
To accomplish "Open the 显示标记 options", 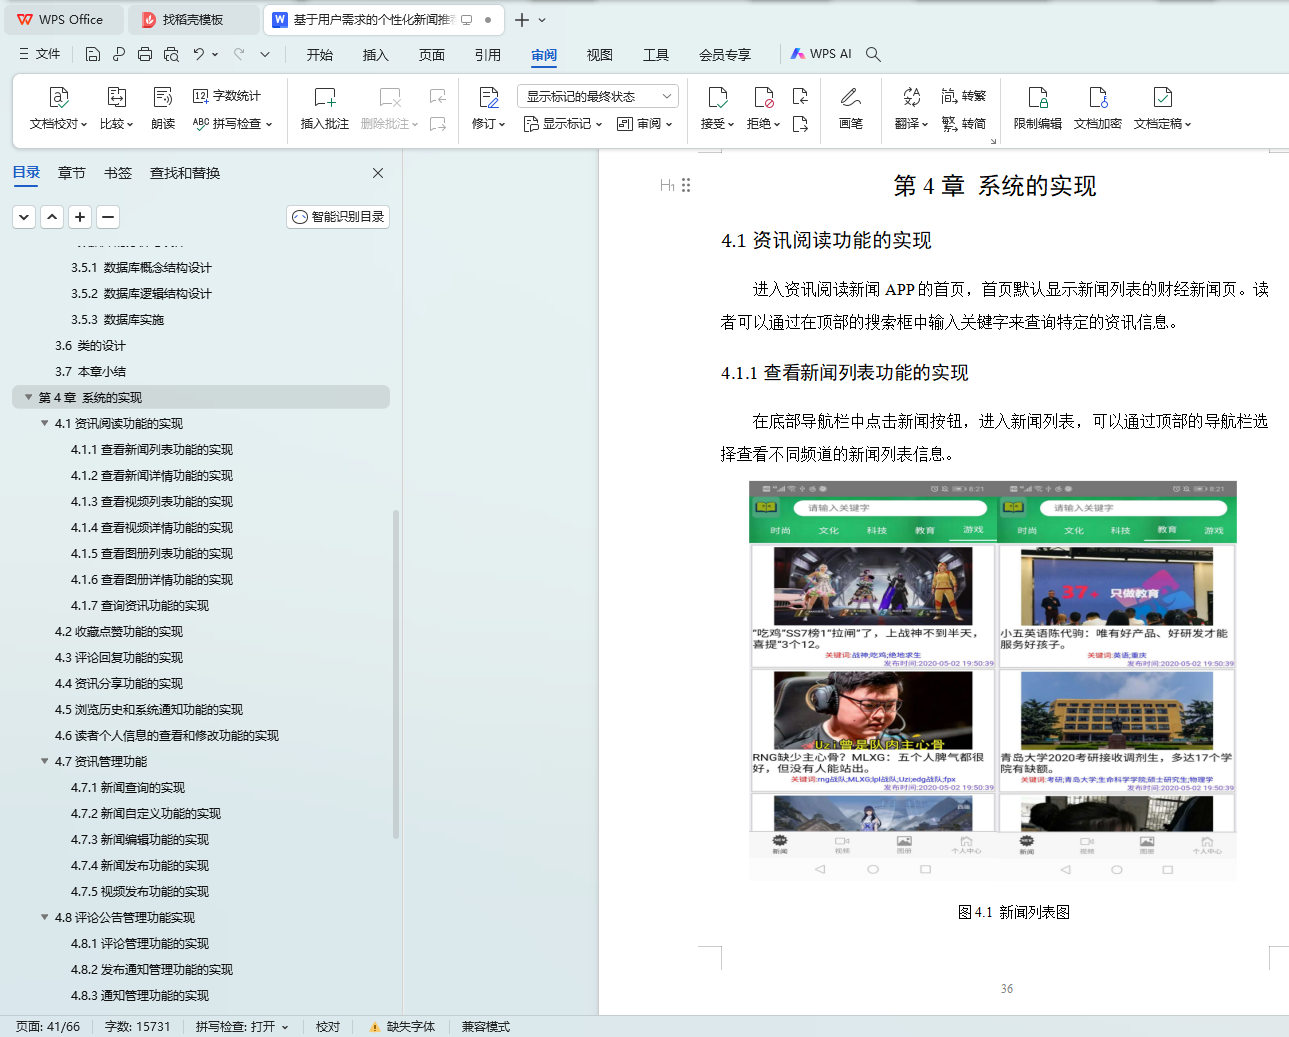I will click(563, 124).
